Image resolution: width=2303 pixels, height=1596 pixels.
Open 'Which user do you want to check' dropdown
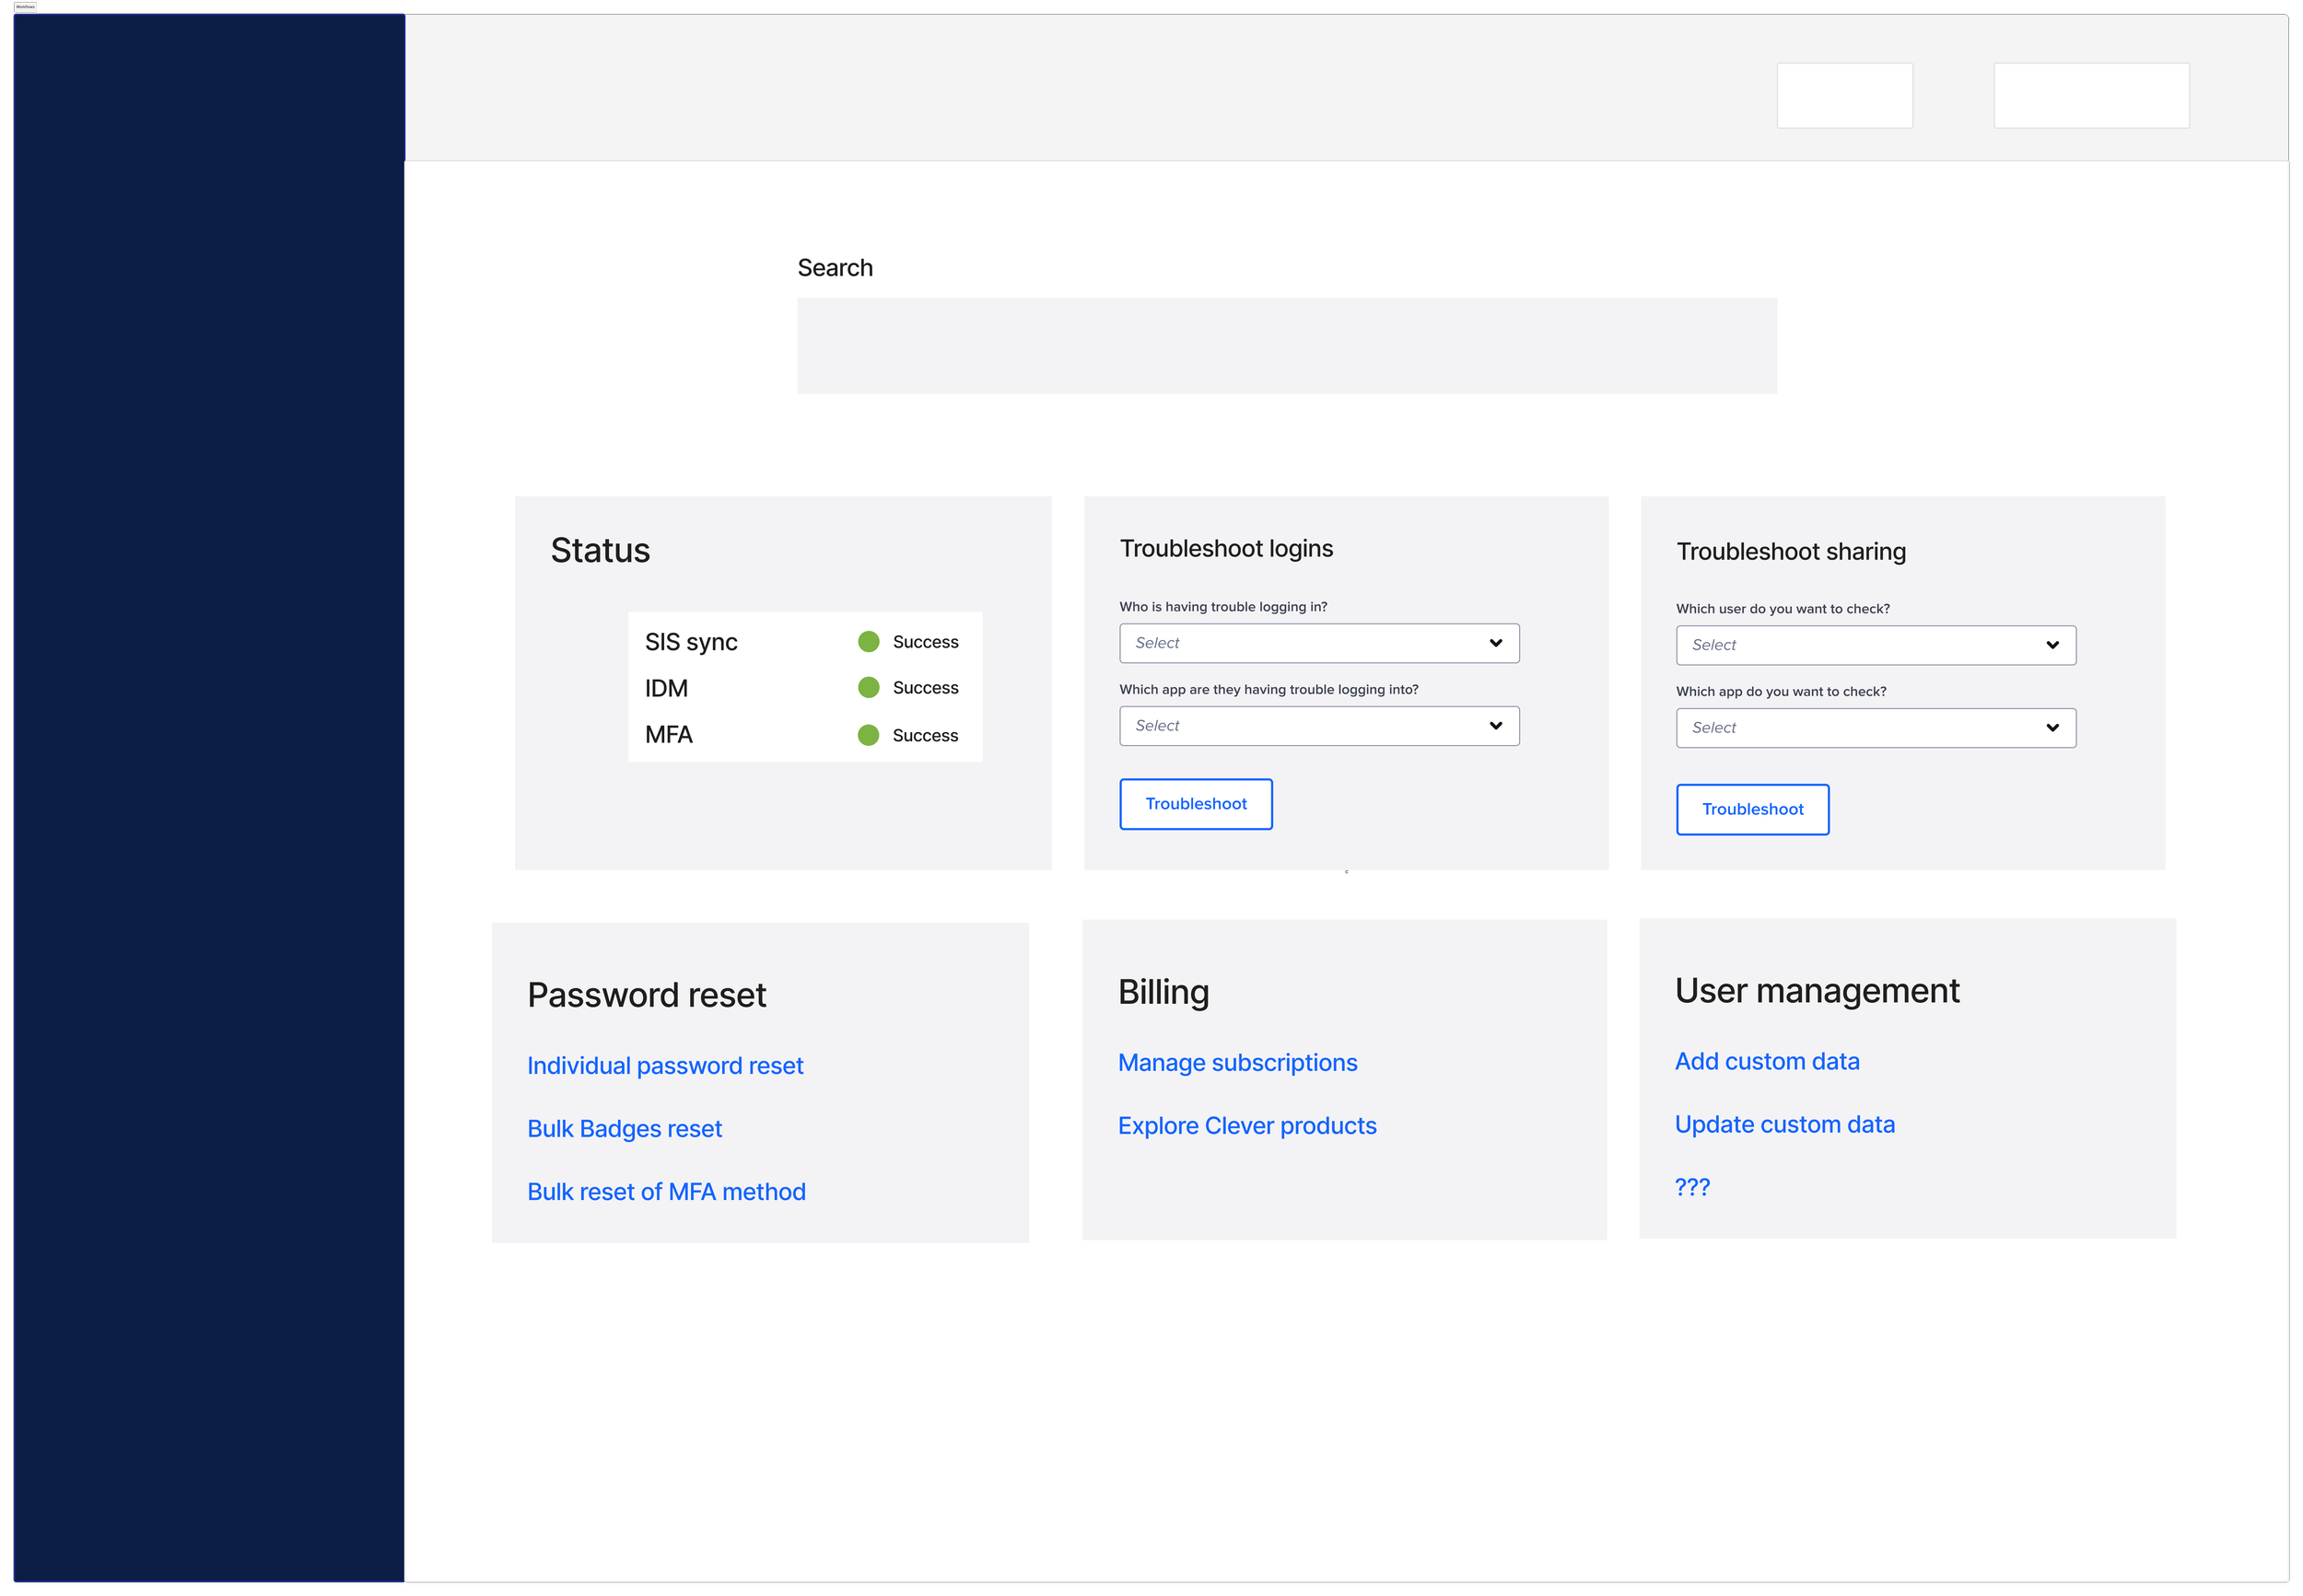(x=1875, y=645)
